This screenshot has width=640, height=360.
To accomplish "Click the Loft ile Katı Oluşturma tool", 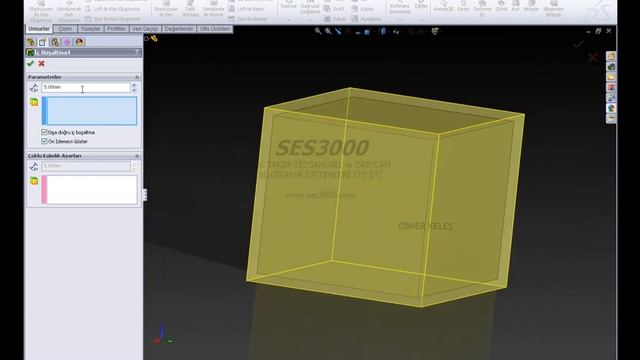I will 112,9.
